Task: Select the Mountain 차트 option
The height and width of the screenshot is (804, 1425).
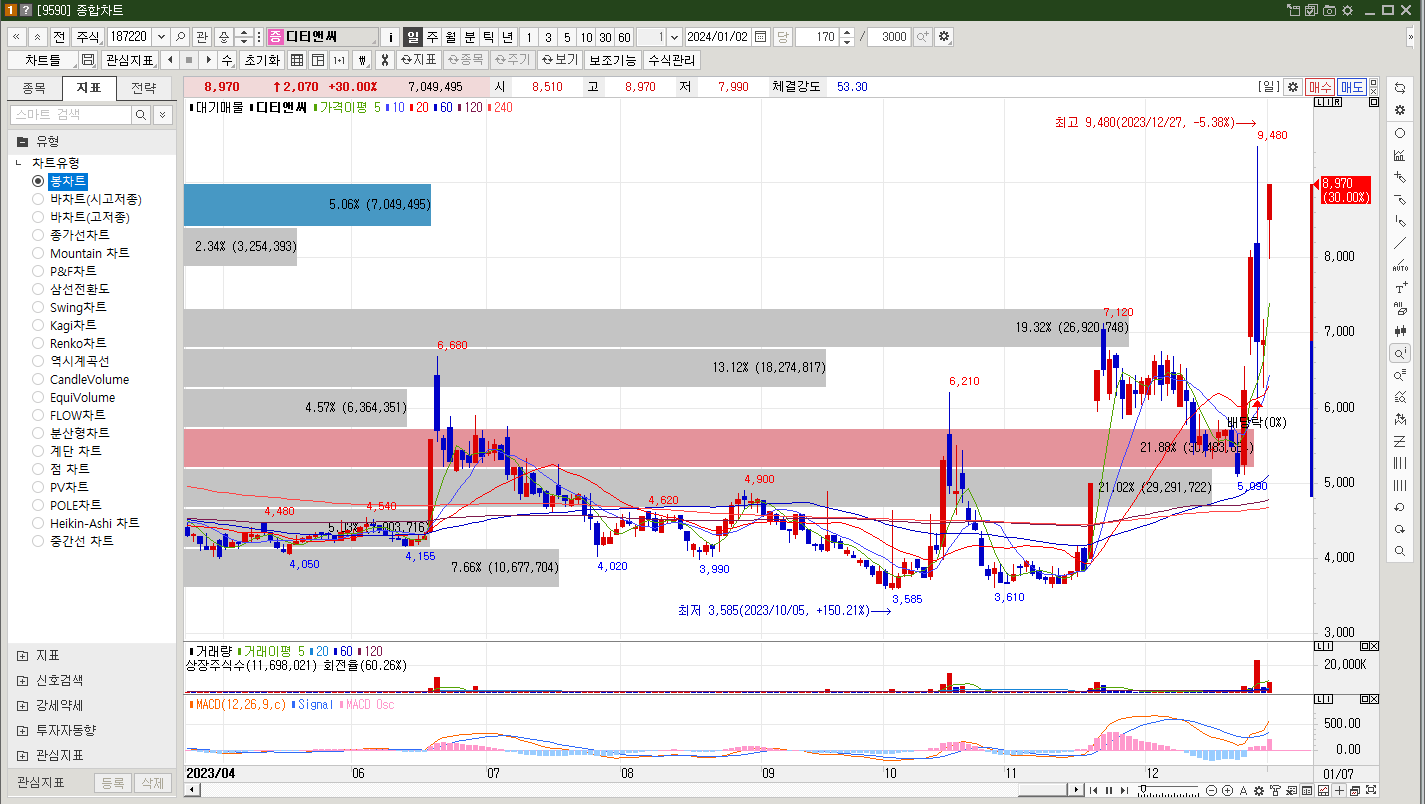Action: click(80, 253)
